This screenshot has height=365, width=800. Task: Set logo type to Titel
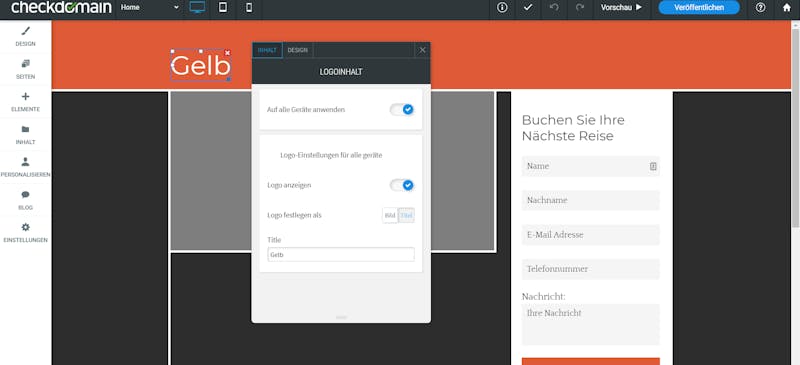(x=406, y=215)
